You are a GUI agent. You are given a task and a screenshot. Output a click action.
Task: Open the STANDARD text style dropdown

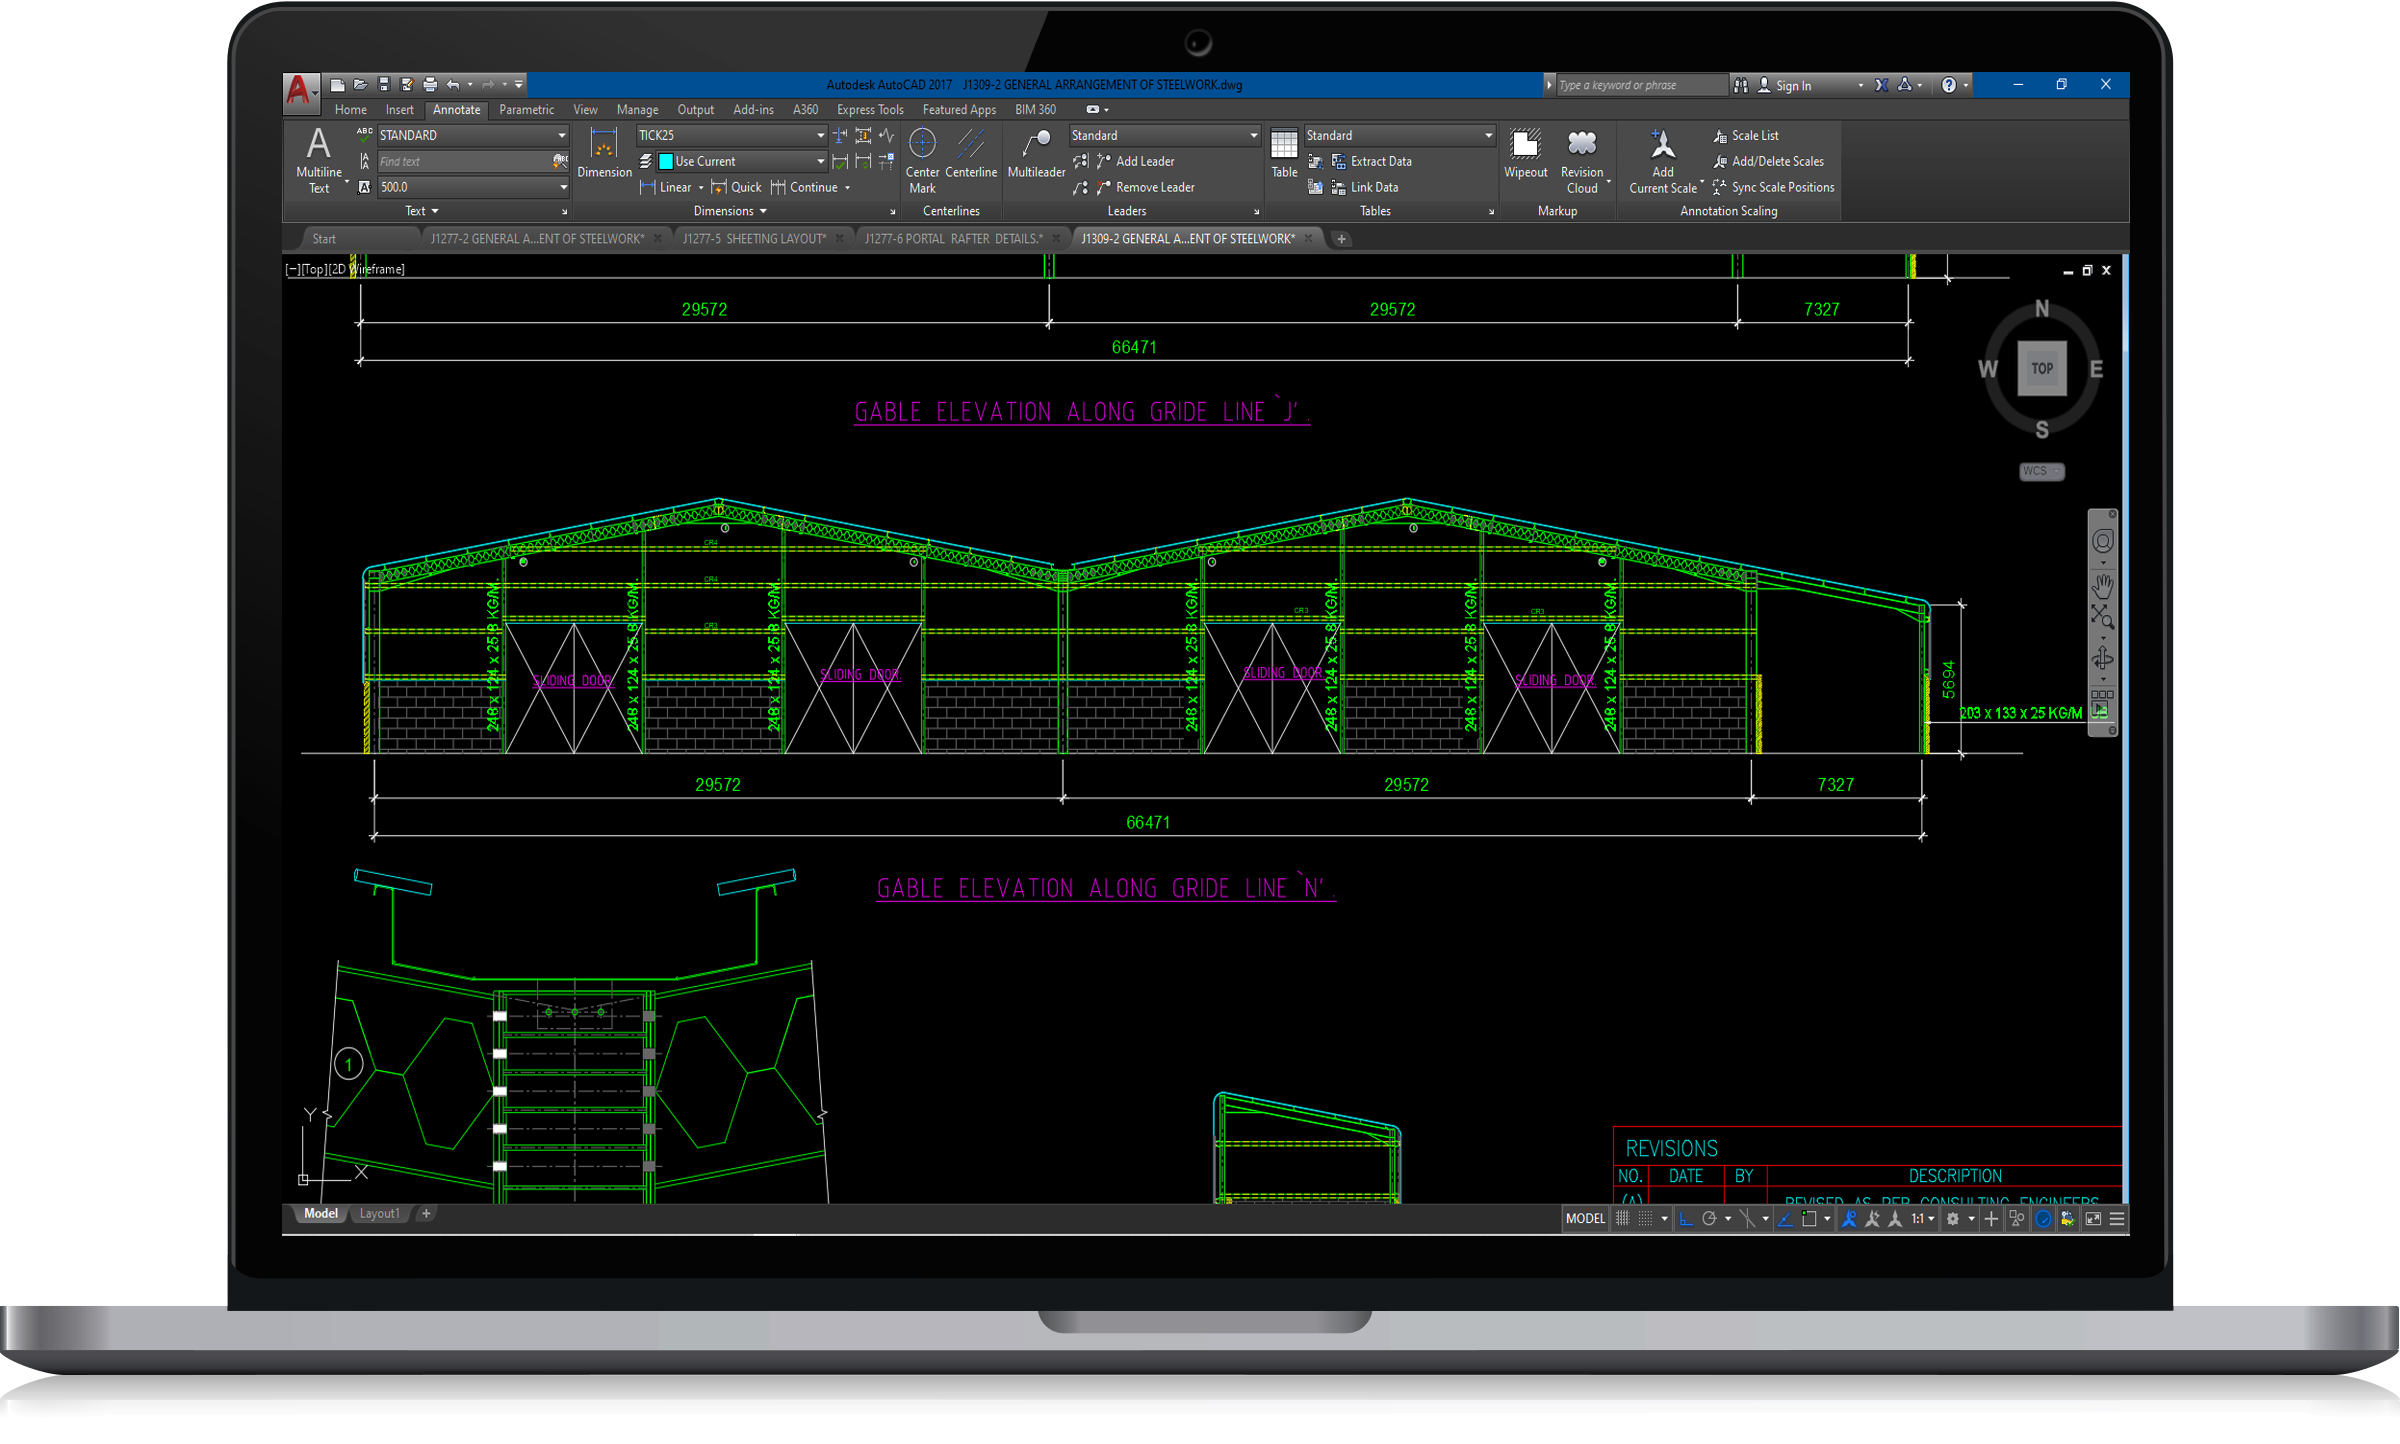(x=472, y=135)
